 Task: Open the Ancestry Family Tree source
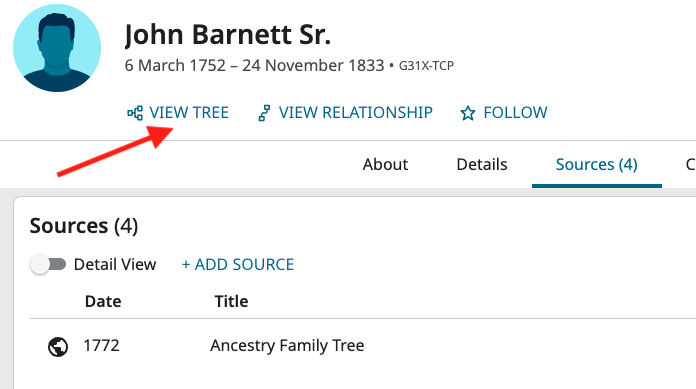click(287, 345)
